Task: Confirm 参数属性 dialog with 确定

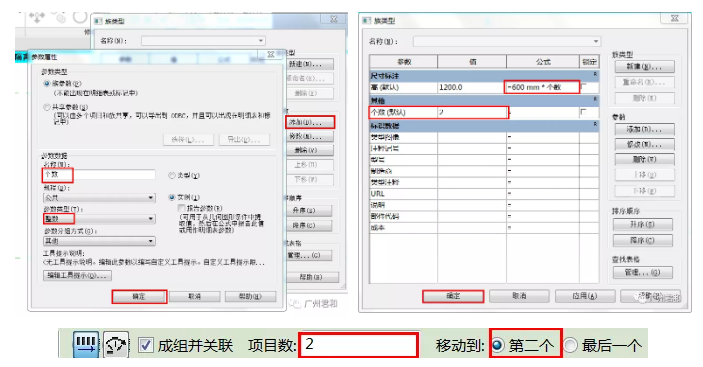Action: tap(139, 297)
